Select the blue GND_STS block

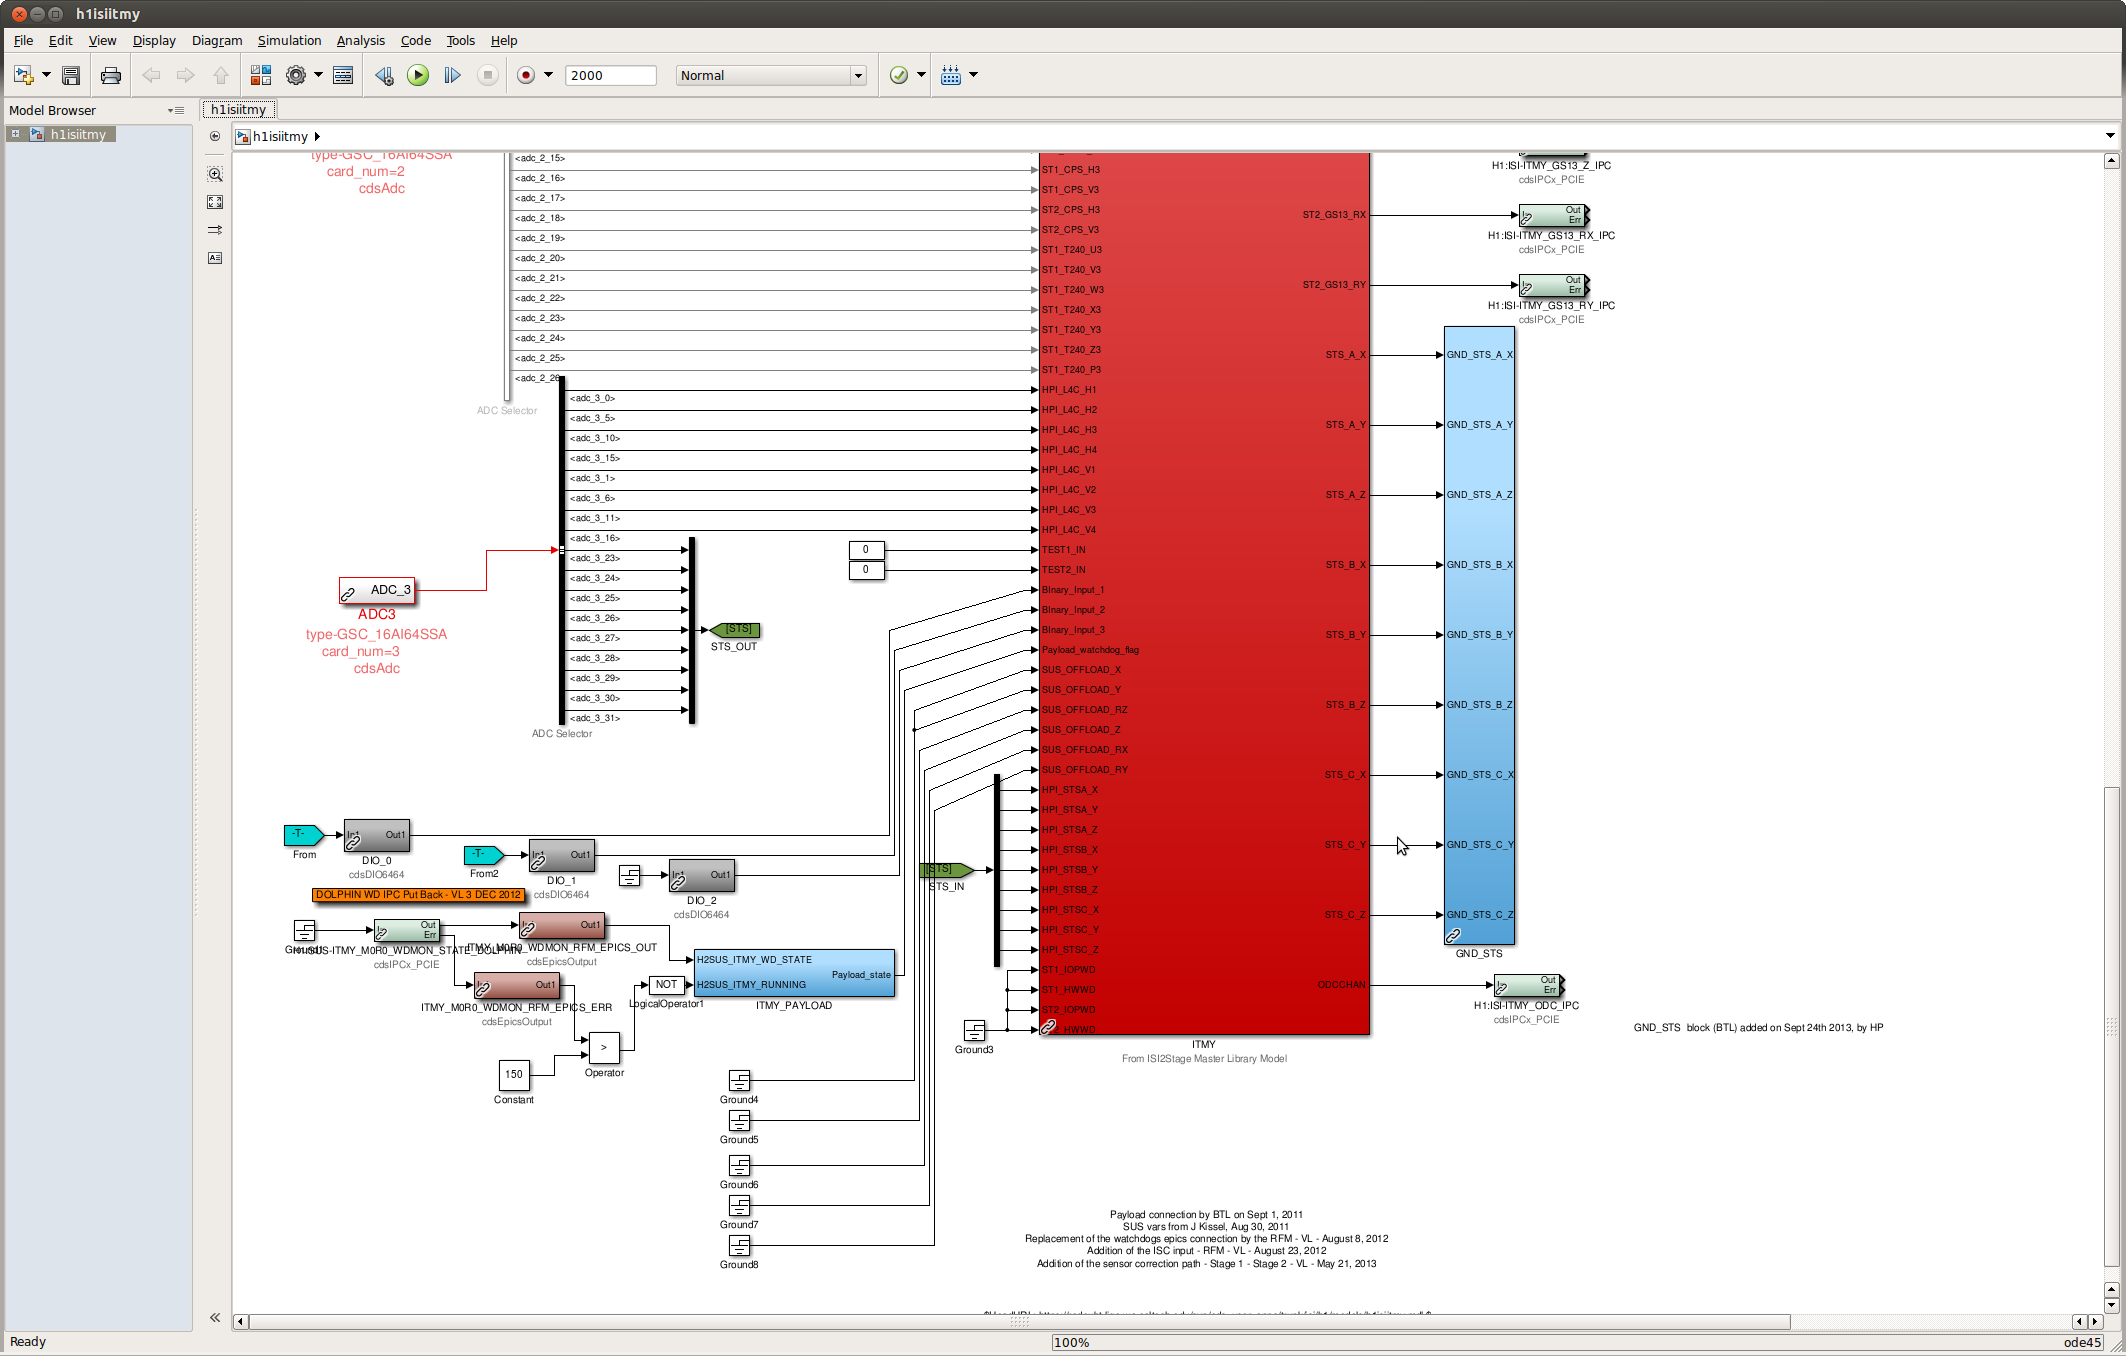(1479, 635)
